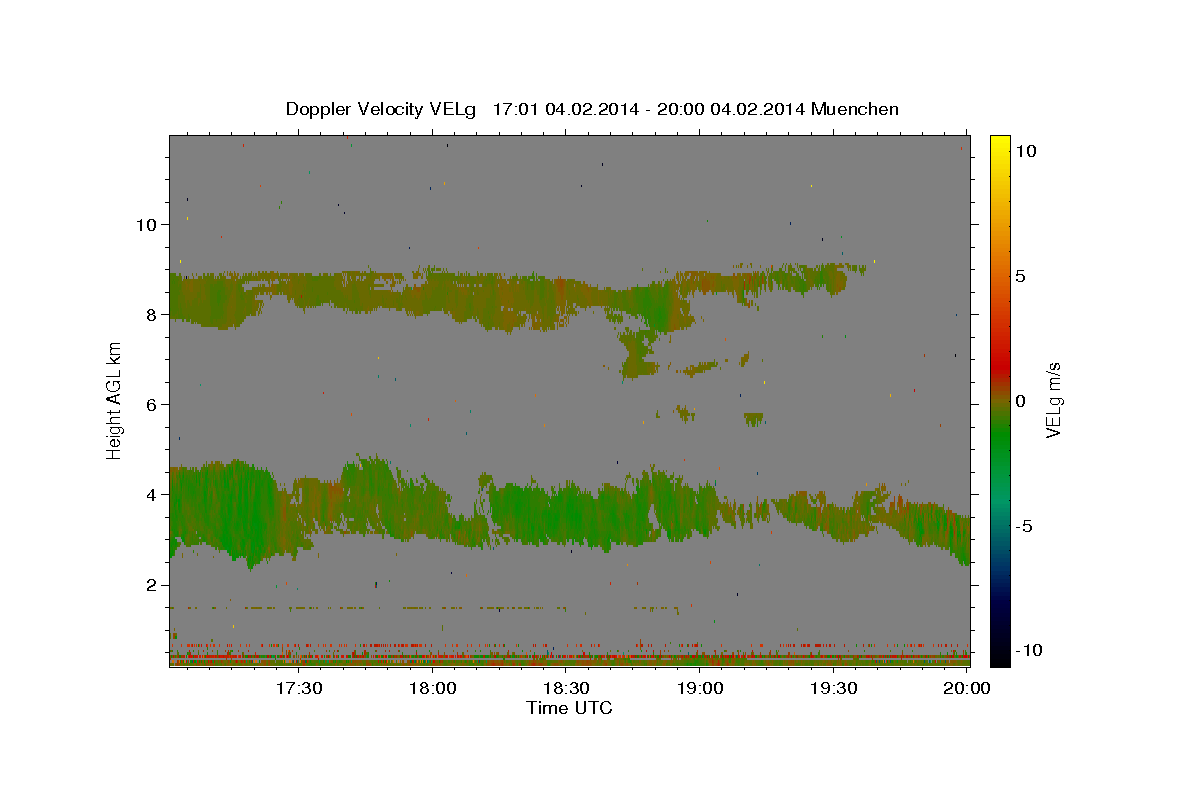Click the 'Muenchen' station name in title
The image size is (1200, 800).
tap(856, 109)
